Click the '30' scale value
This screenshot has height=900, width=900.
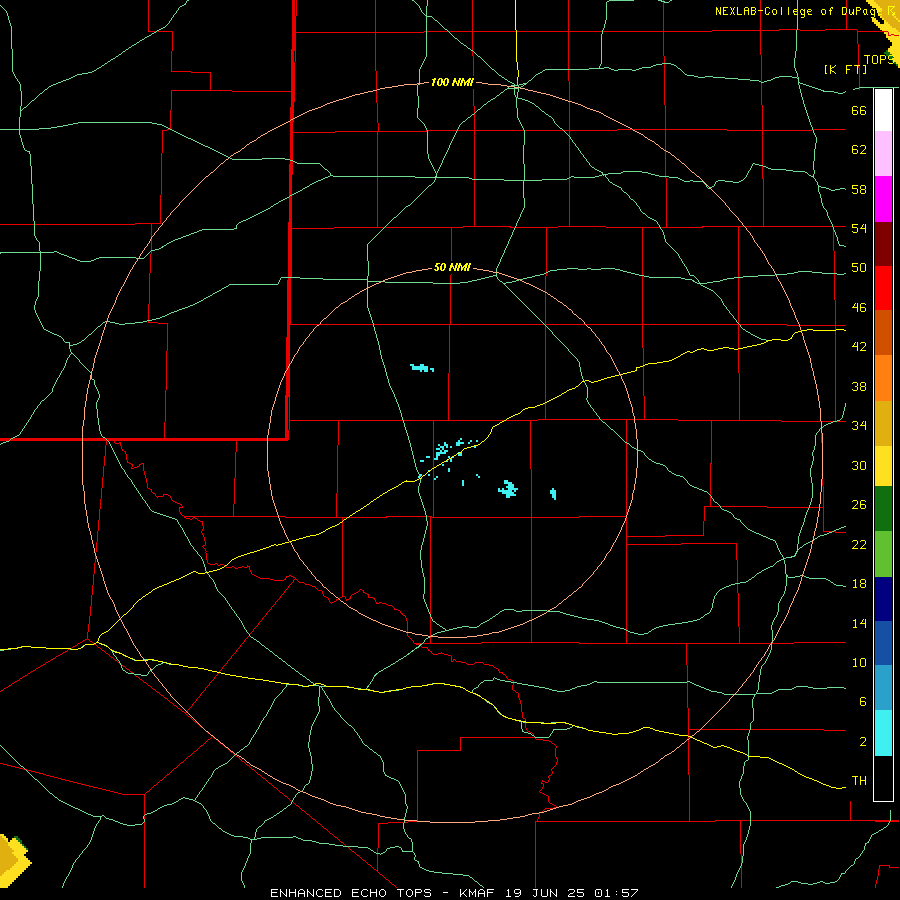(x=859, y=465)
